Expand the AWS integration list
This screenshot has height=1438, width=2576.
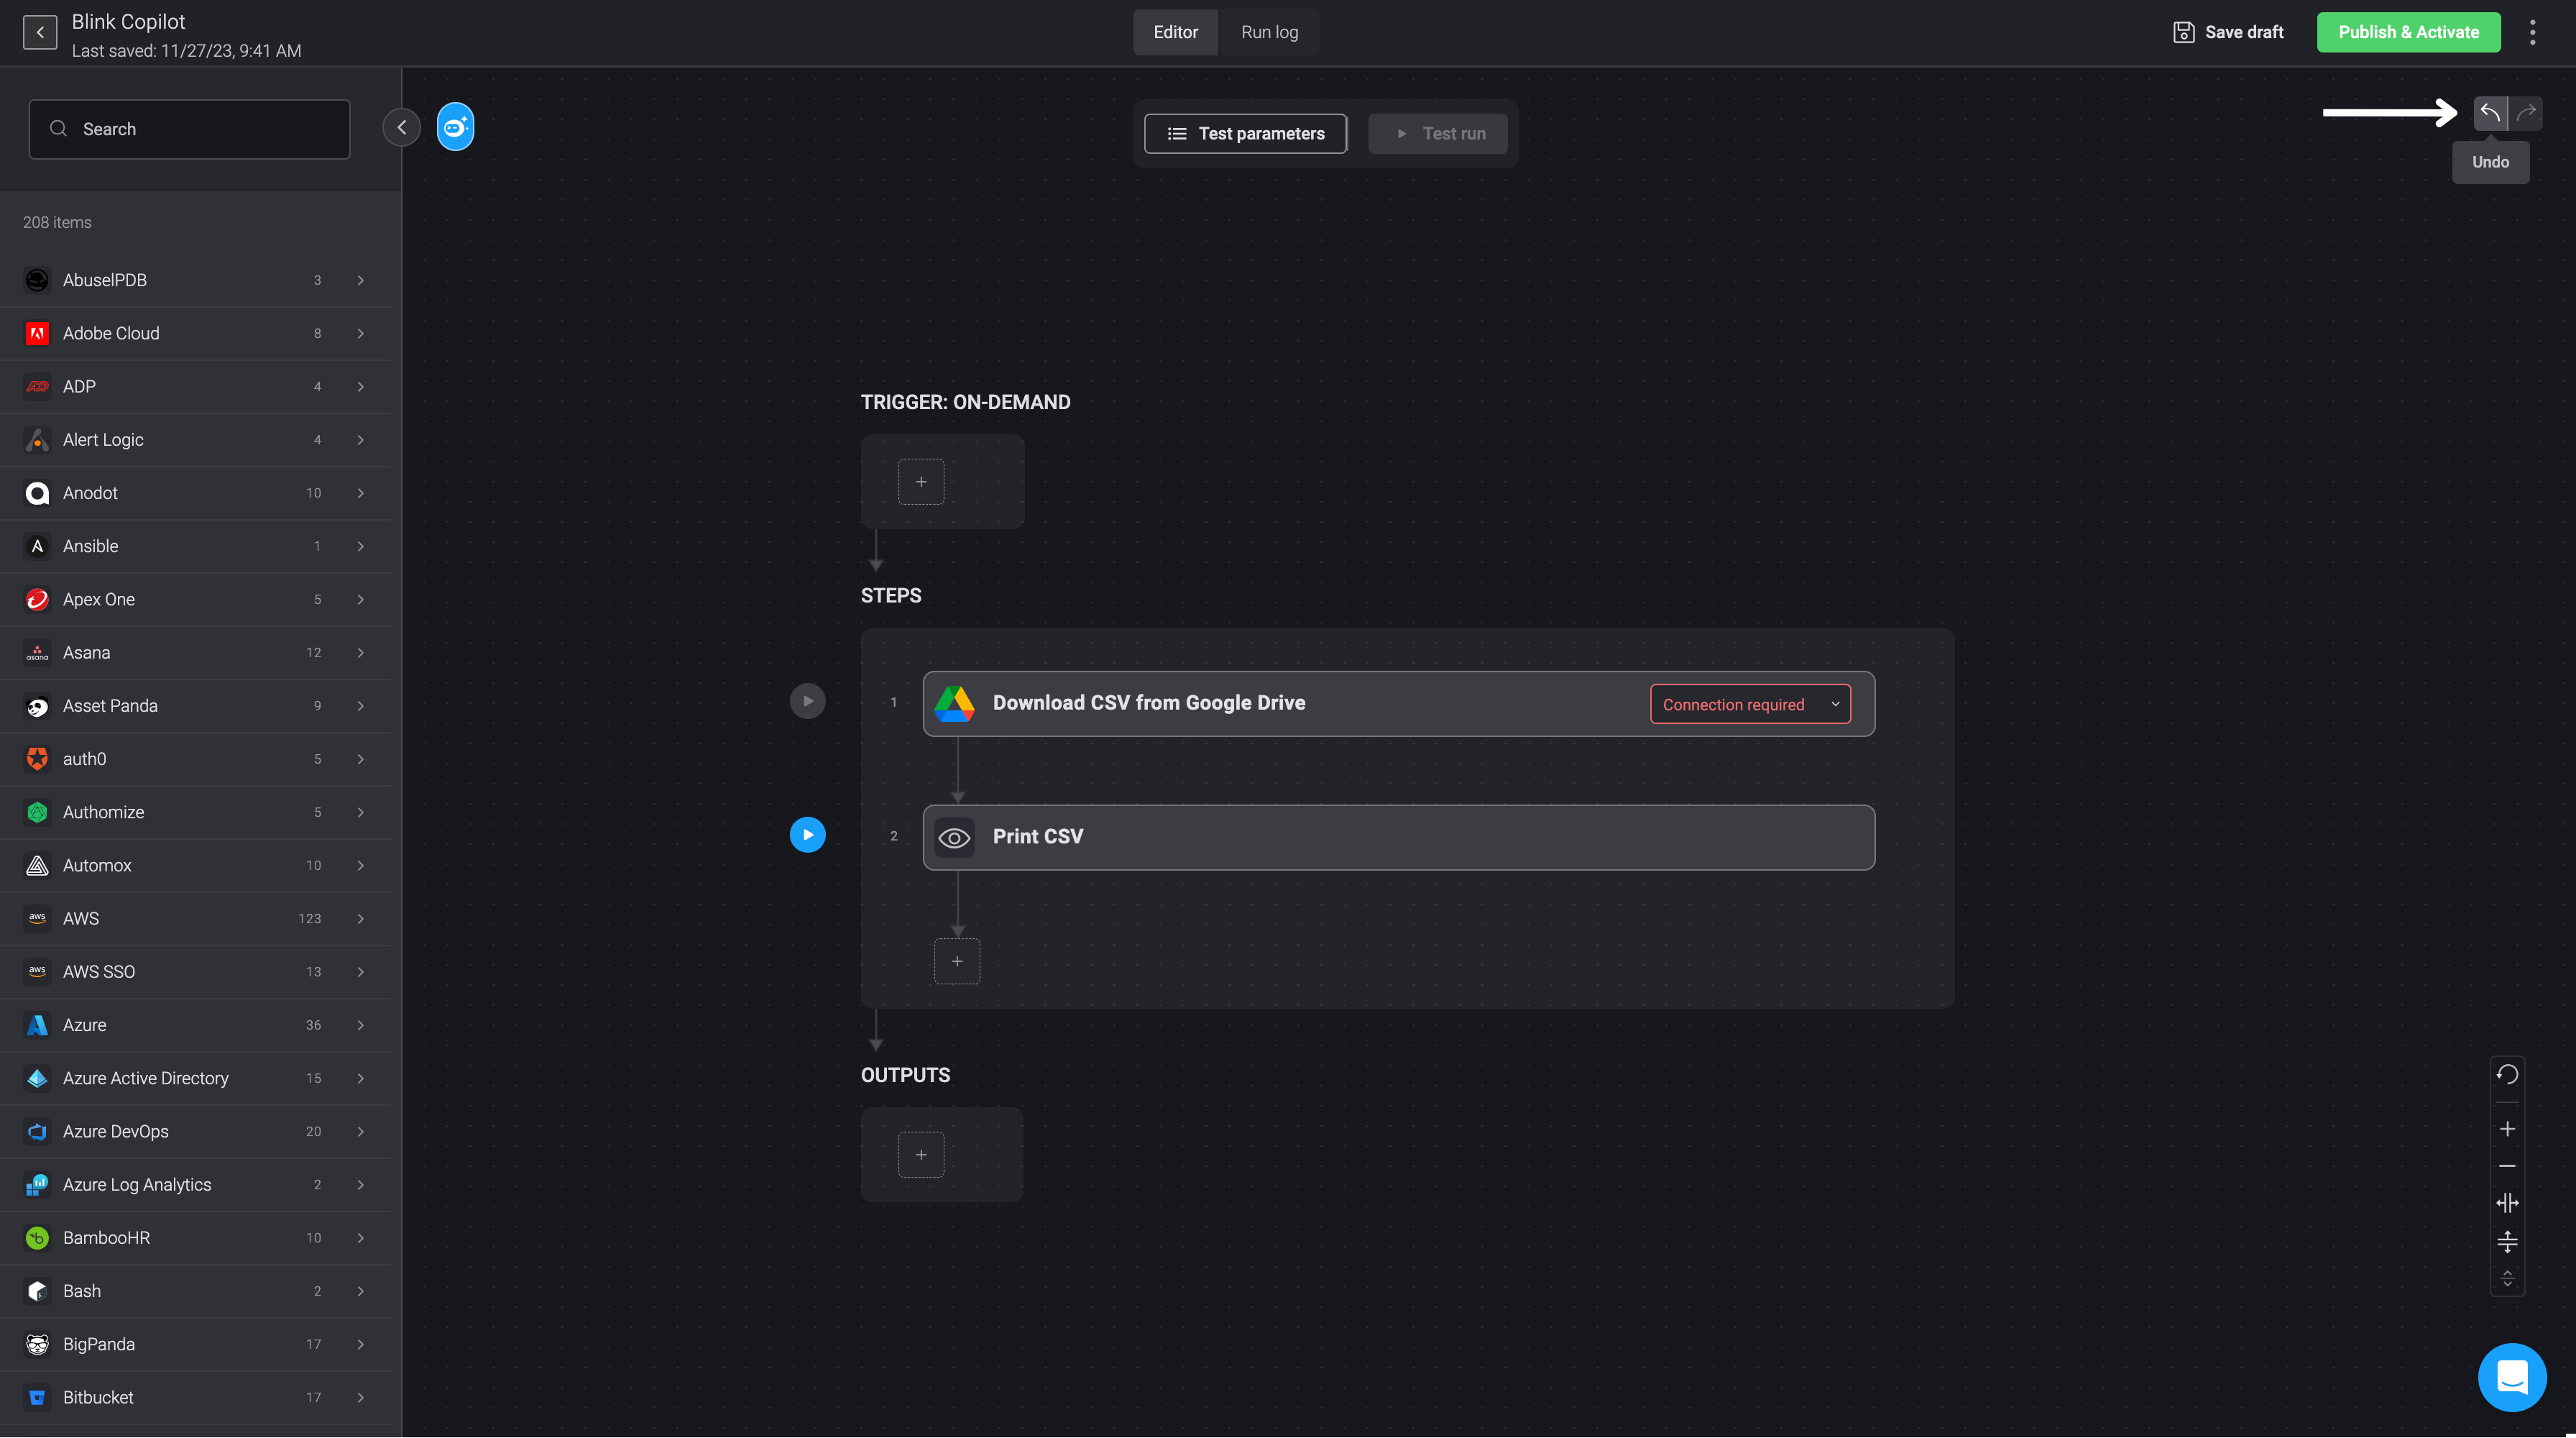pyautogui.click(x=196, y=918)
